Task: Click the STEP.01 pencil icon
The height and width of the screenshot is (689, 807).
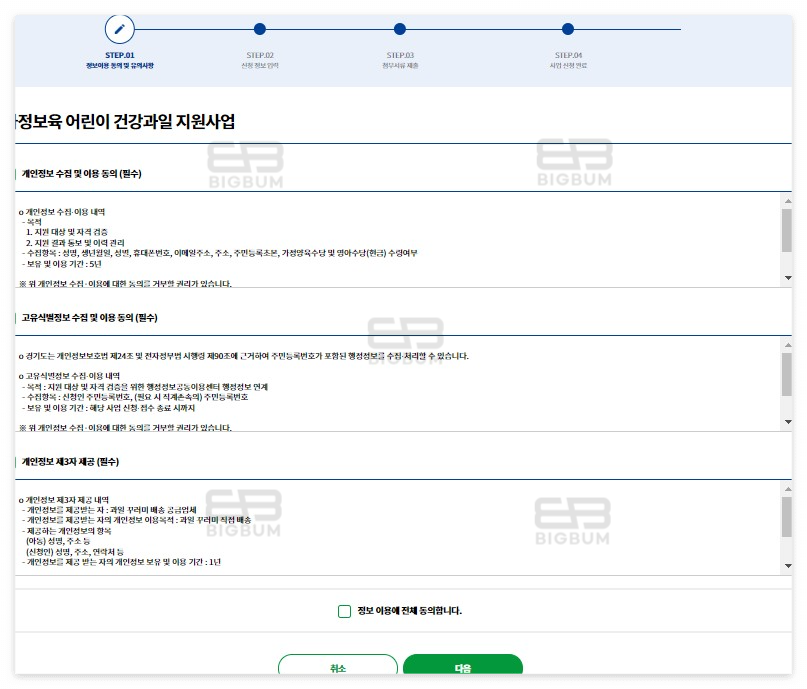Action: pyautogui.click(x=119, y=29)
